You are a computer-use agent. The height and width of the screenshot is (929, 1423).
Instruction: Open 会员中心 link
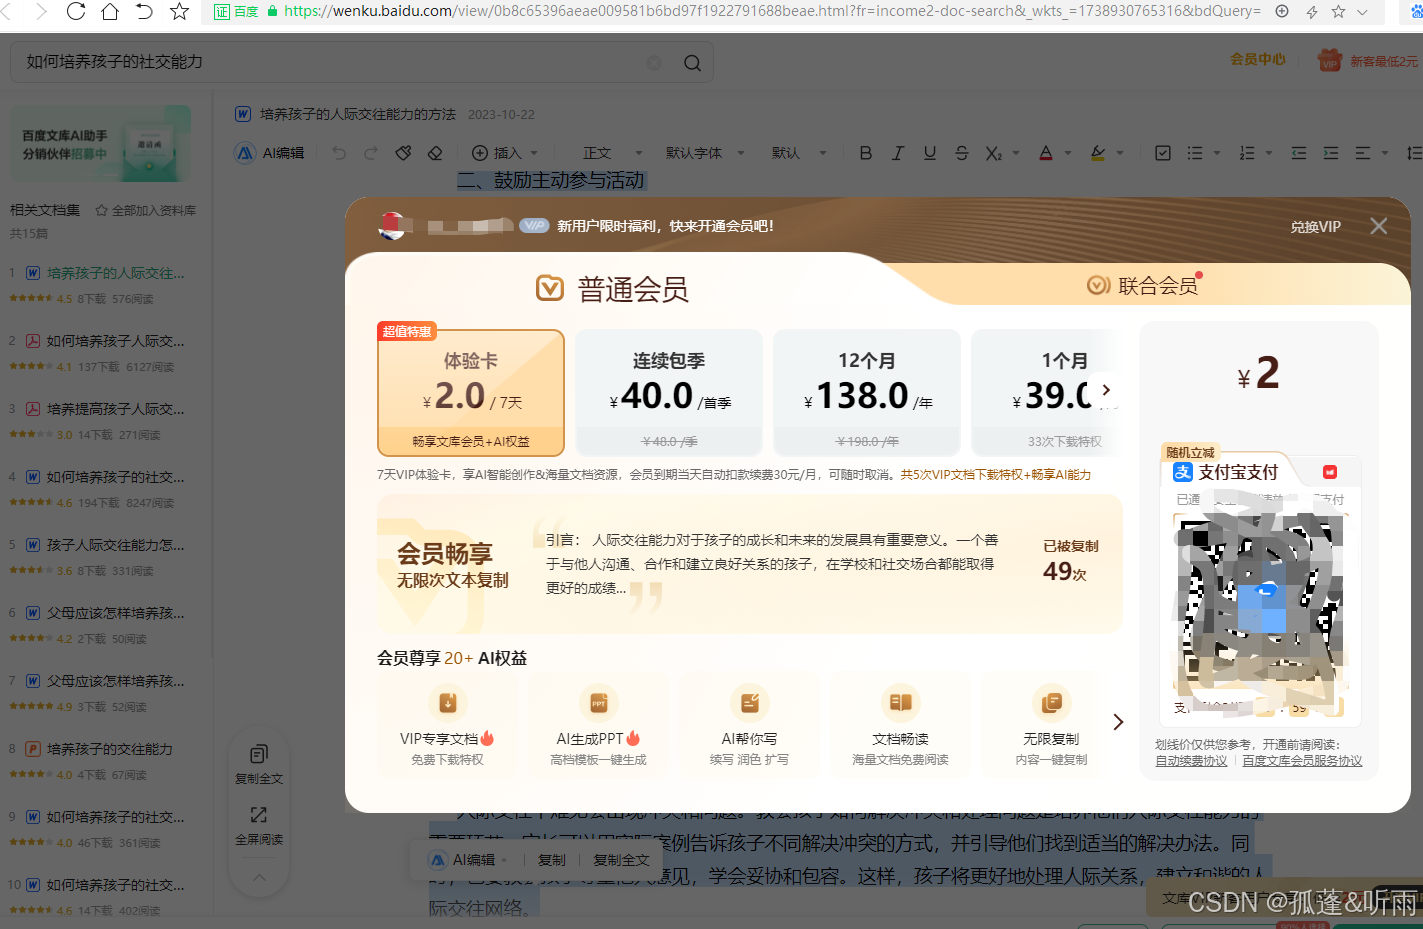pos(1258,60)
